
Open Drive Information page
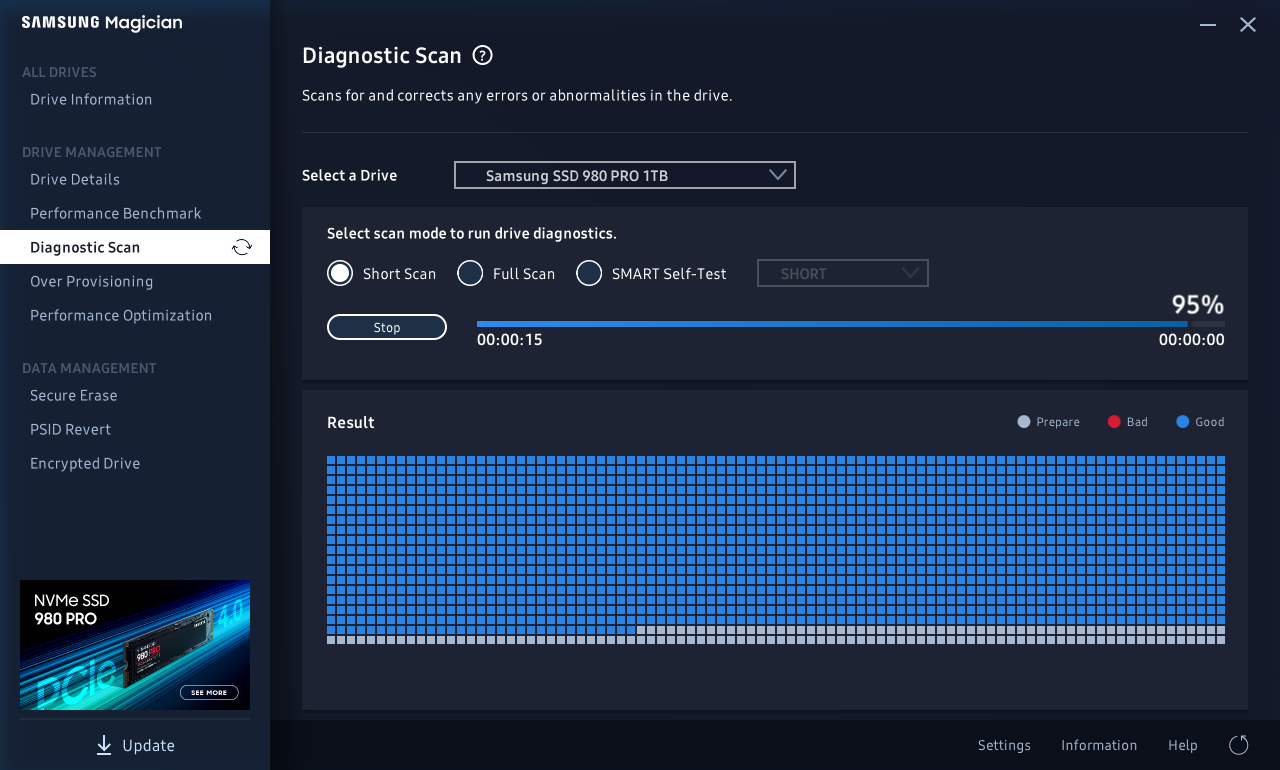point(91,99)
